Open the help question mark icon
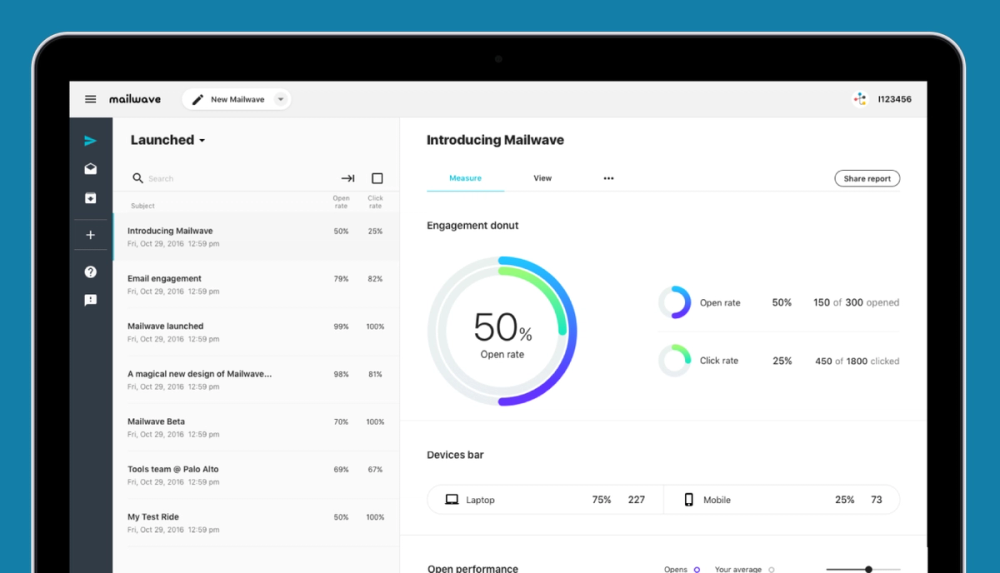1000x573 pixels. 91,272
